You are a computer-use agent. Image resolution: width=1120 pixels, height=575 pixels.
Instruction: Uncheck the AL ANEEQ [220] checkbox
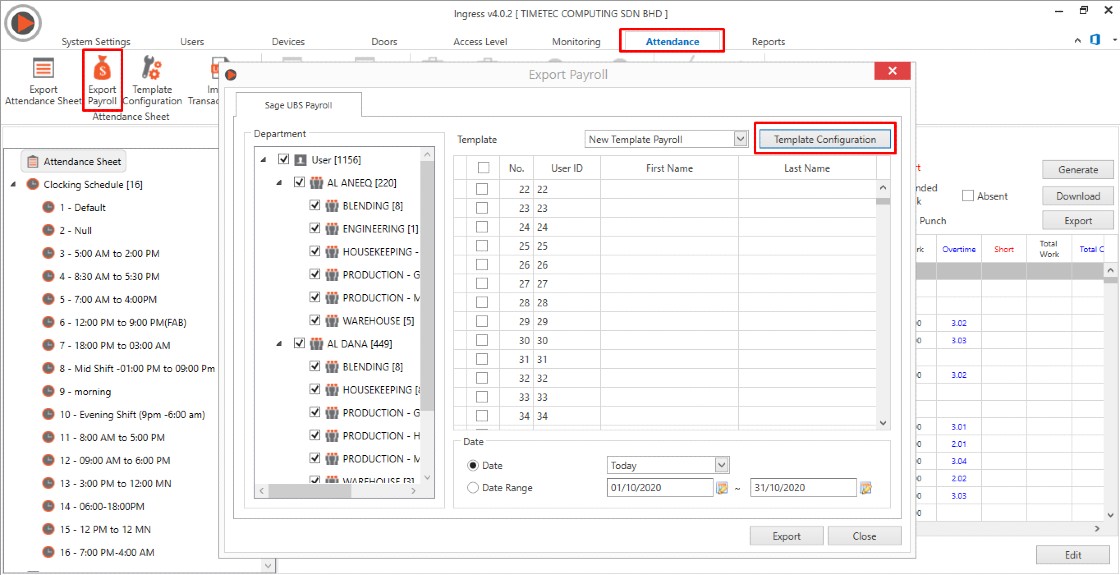click(299, 182)
